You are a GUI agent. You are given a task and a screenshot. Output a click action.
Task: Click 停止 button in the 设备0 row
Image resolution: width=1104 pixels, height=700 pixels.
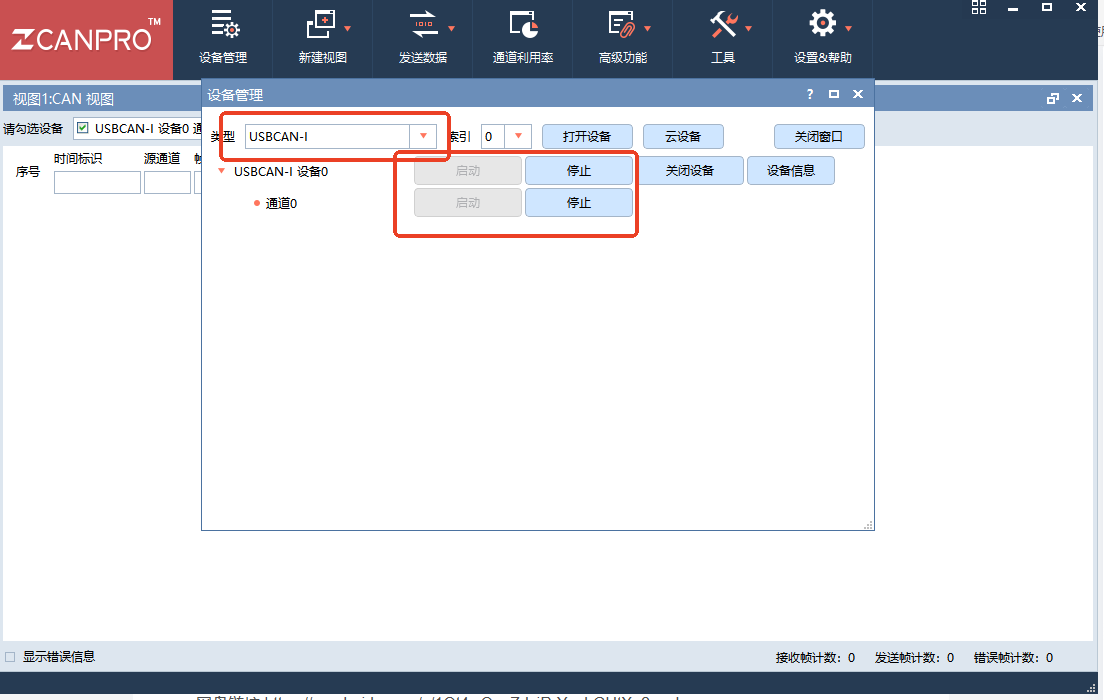(579, 170)
